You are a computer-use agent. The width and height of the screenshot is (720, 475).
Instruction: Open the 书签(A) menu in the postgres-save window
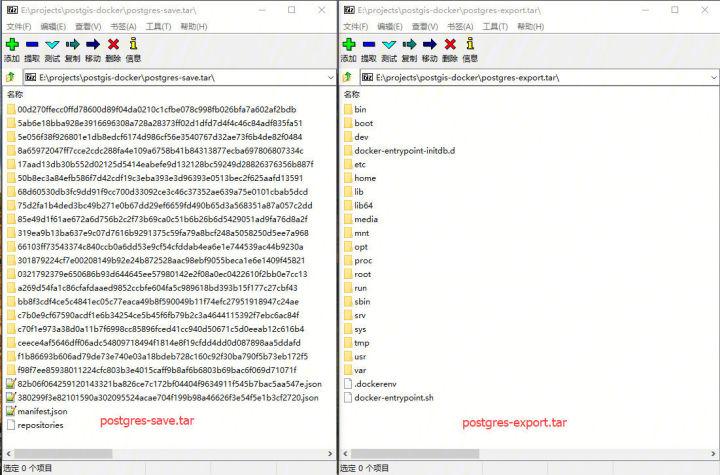[x=124, y=27]
